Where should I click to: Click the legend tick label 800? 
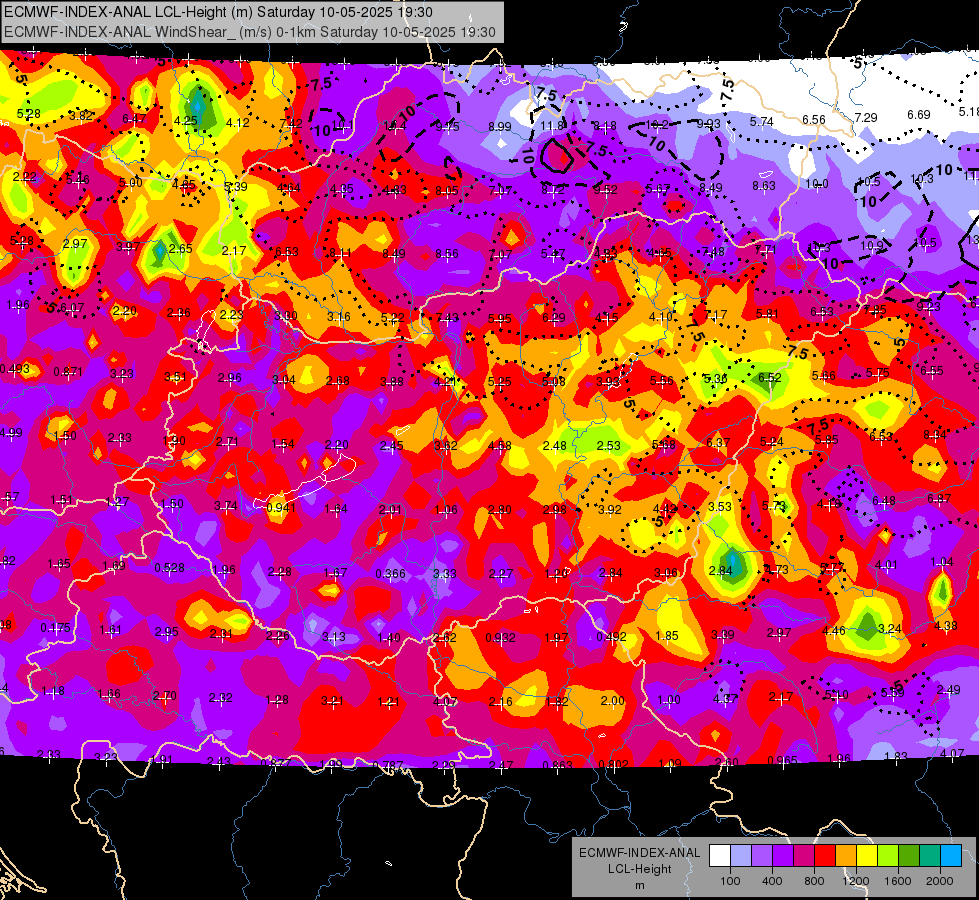[x=814, y=881]
